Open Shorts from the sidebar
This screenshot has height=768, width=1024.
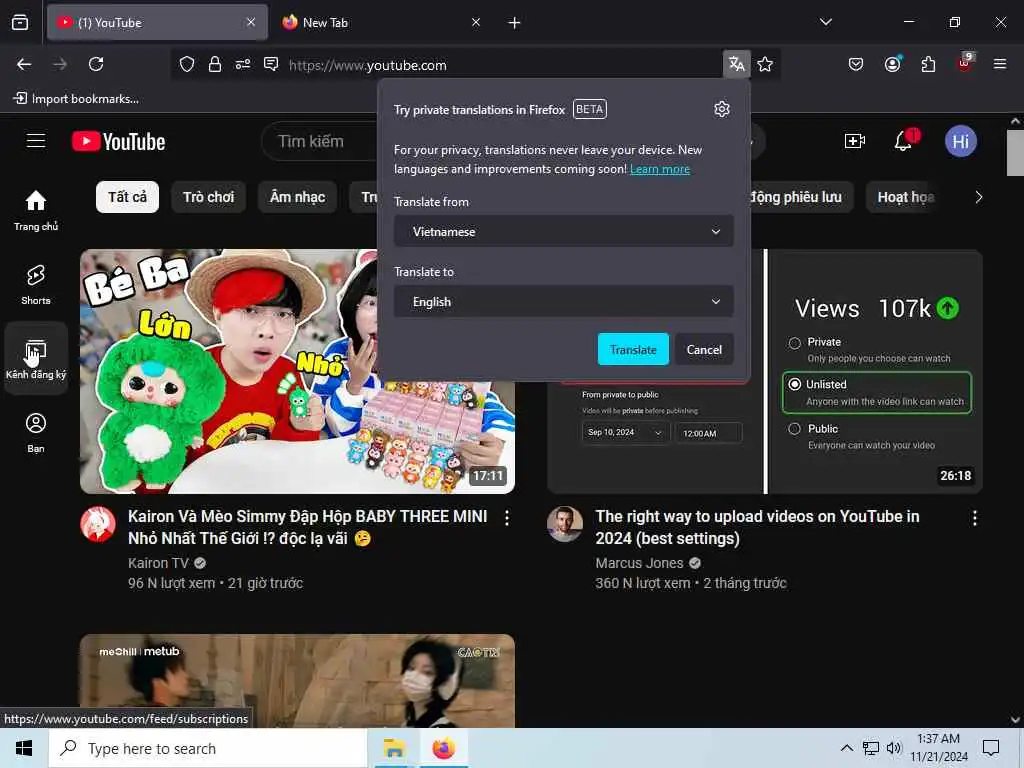click(36, 285)
